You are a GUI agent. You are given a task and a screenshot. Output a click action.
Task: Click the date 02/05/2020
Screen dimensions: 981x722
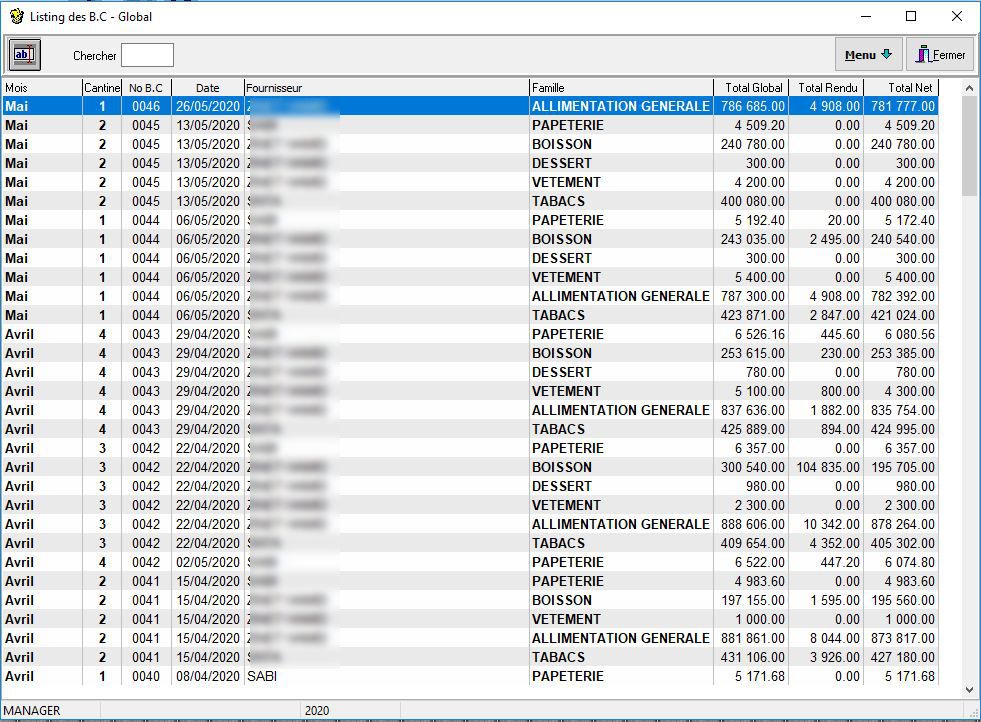[208, 562]
